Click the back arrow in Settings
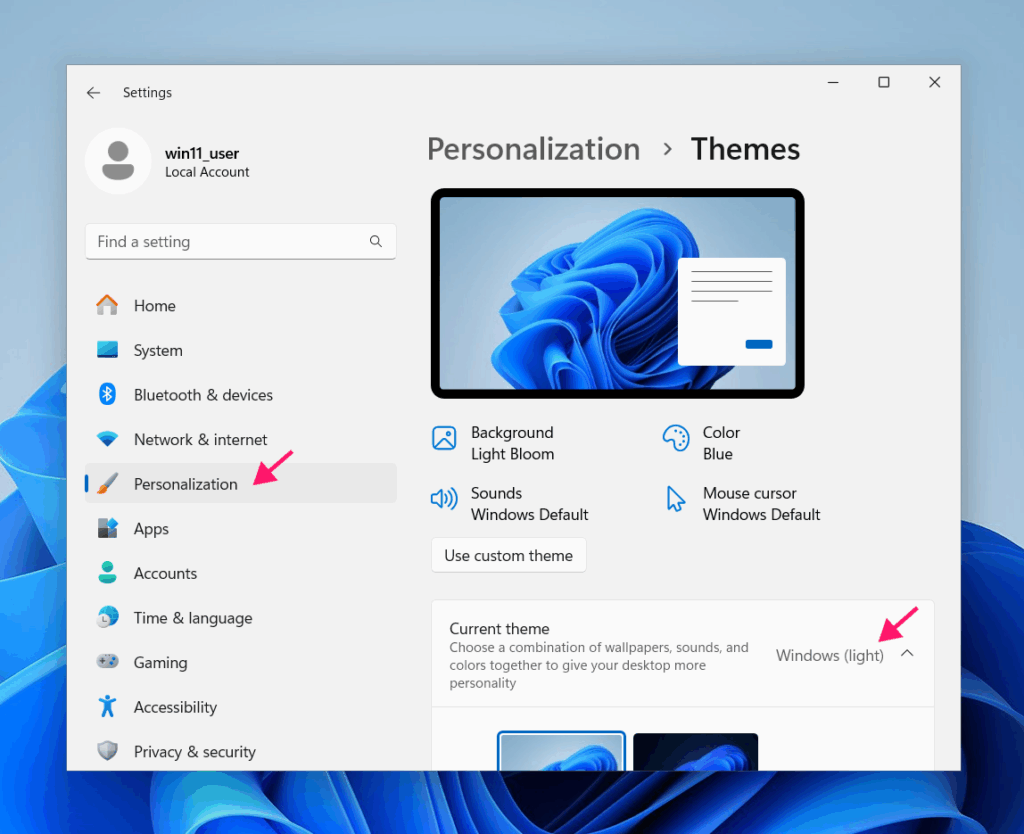This screenshot has width=1024, height=834. point(93,93)
